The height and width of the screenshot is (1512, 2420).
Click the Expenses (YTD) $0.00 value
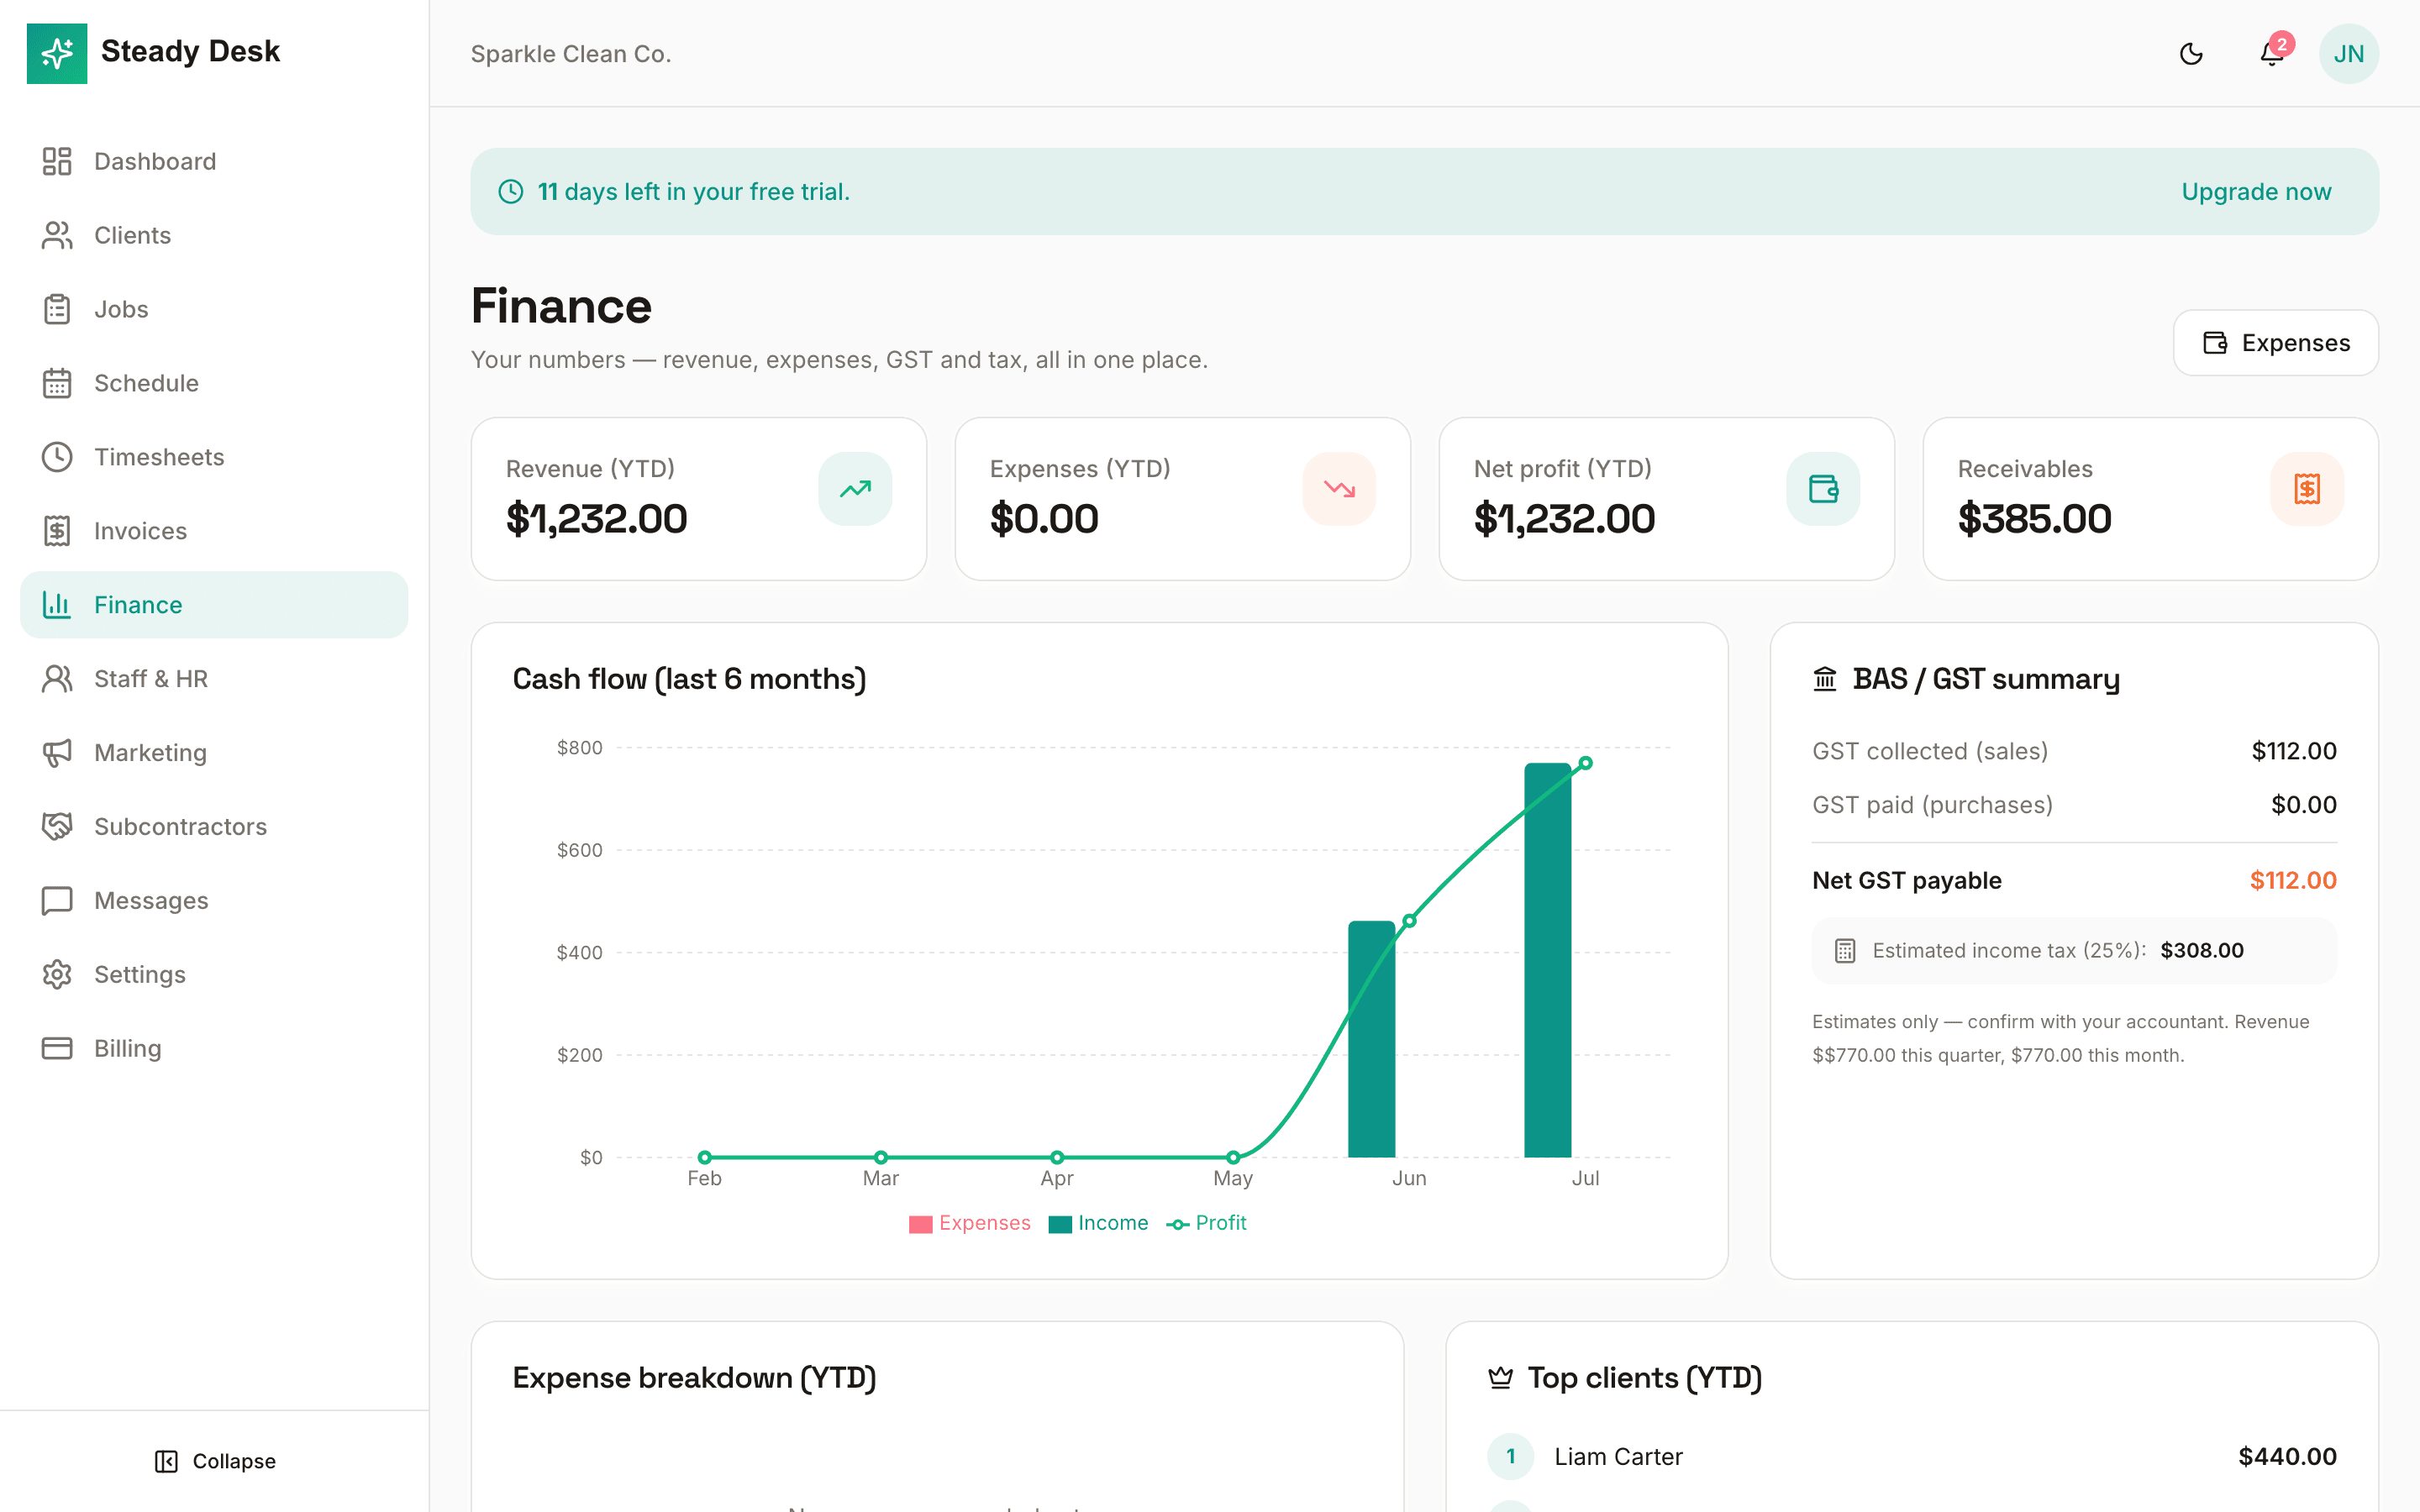[x=1044, y=519]
